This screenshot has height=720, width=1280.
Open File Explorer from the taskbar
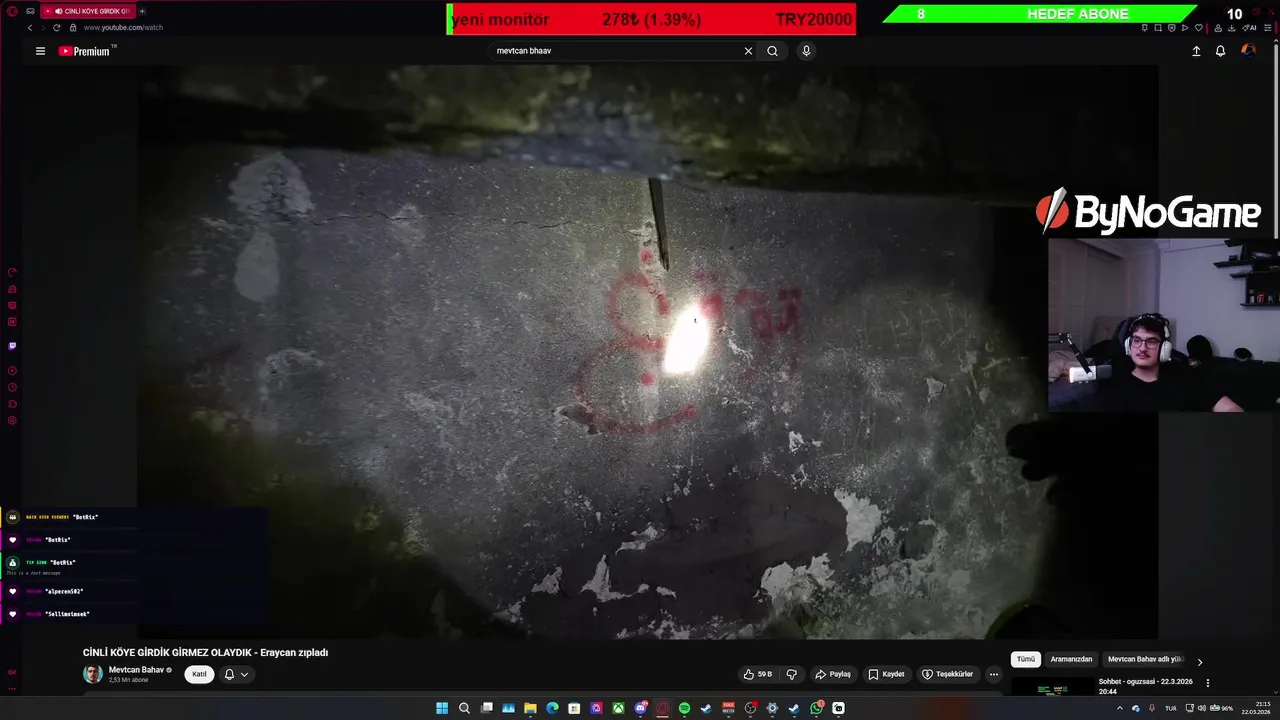click(530, 708)
